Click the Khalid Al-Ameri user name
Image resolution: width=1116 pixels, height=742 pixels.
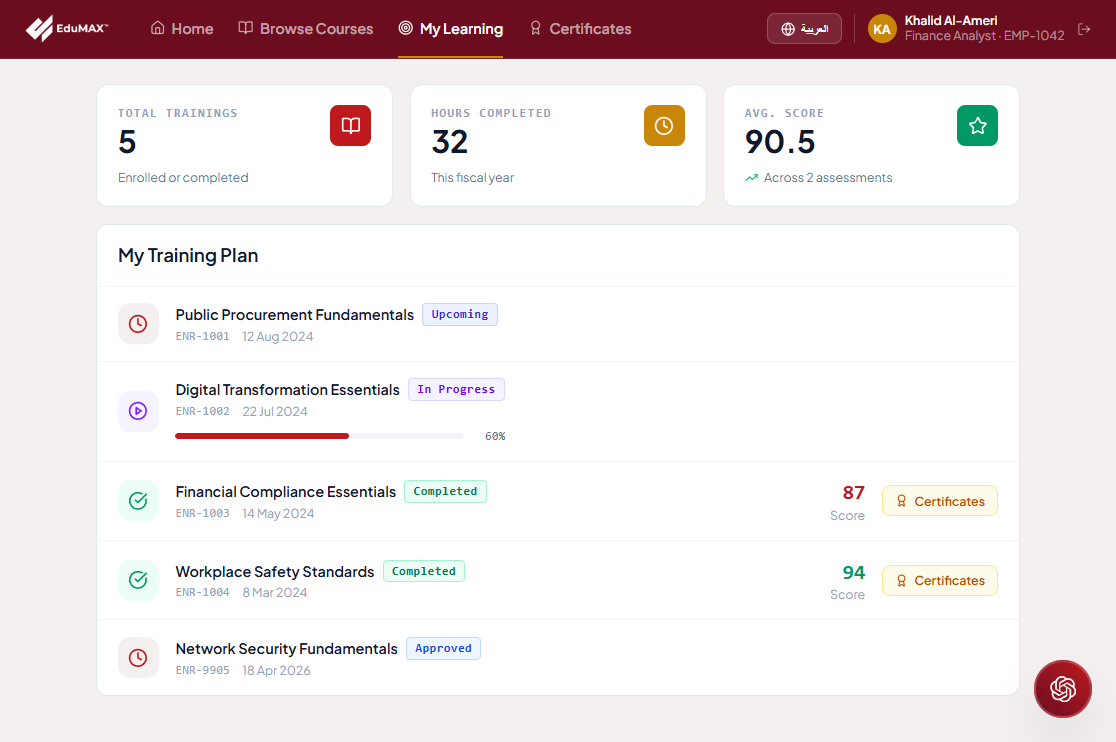(x=951, y=21)
